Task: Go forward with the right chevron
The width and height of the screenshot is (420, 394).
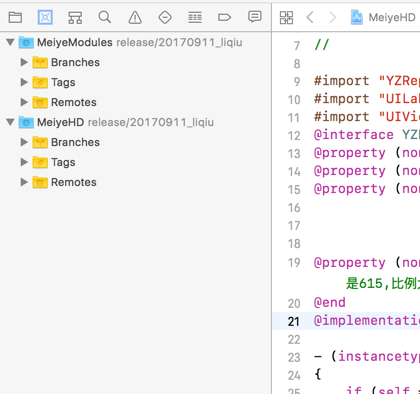Action: pos(332,17)
